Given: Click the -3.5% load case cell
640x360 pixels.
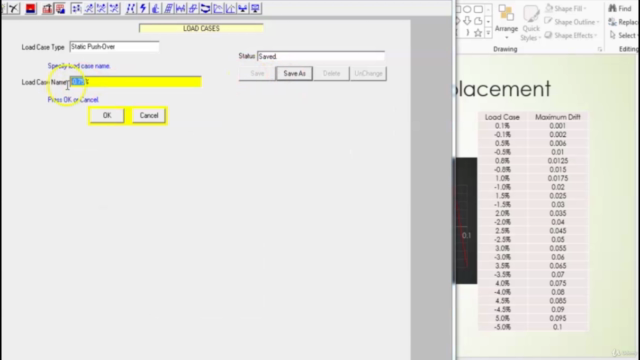Looking at the screenshot, I should point(502,275).
